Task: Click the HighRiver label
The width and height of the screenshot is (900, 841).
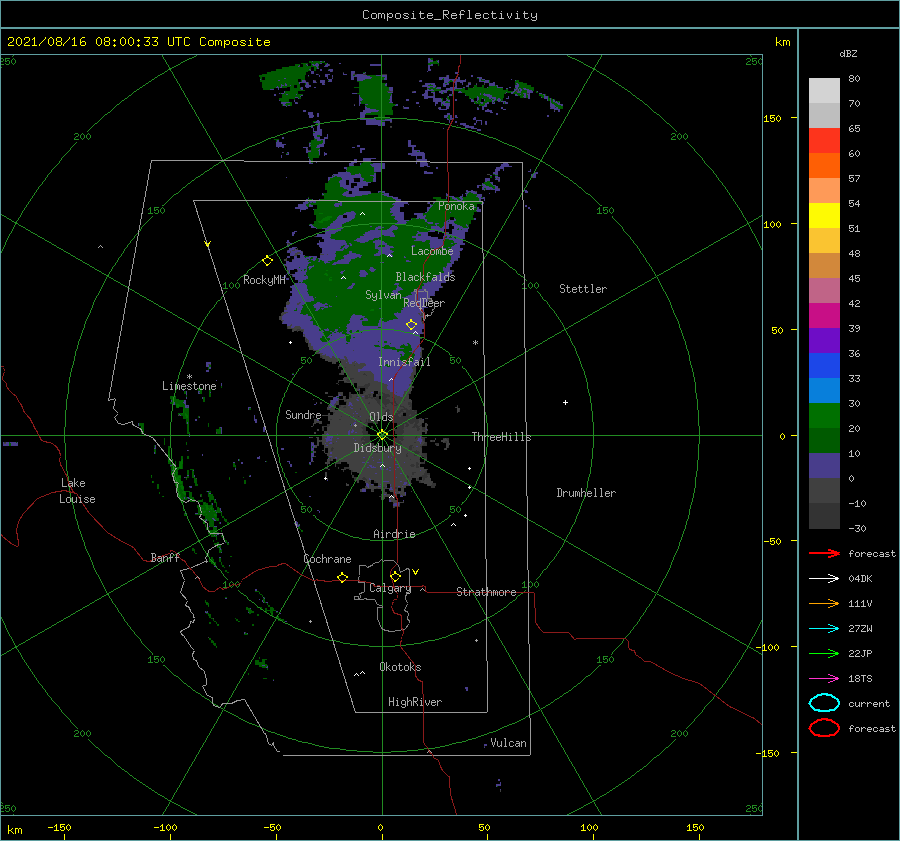Action: [415, 702]
